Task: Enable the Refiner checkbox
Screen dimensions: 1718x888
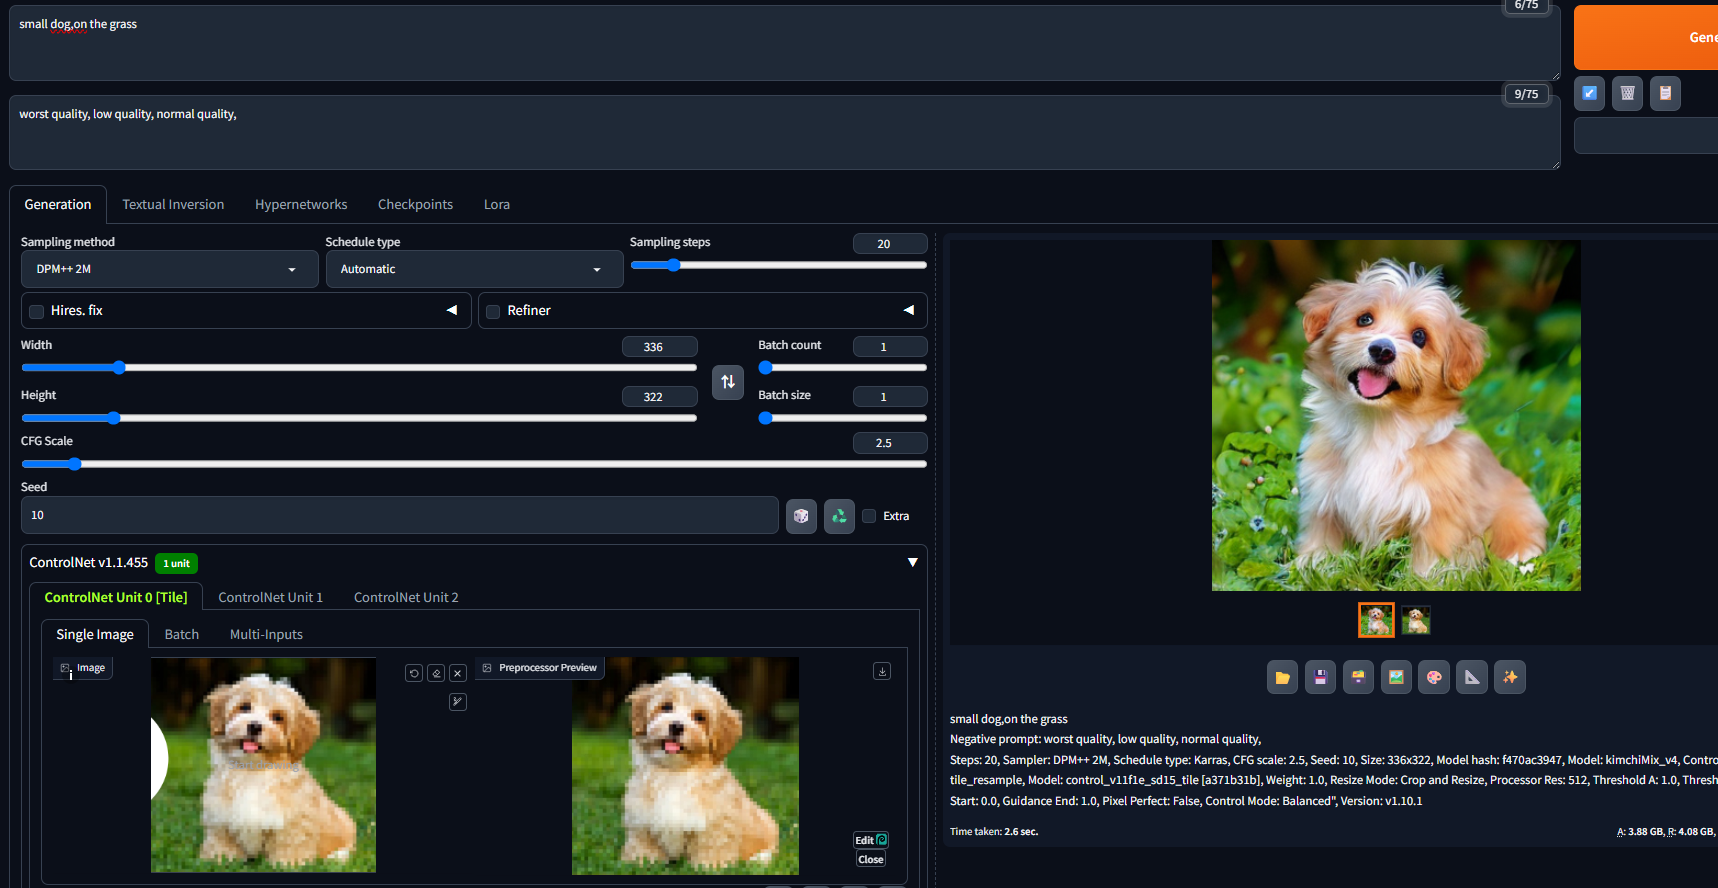Action: pyautogui.click(x=493, y=311)
